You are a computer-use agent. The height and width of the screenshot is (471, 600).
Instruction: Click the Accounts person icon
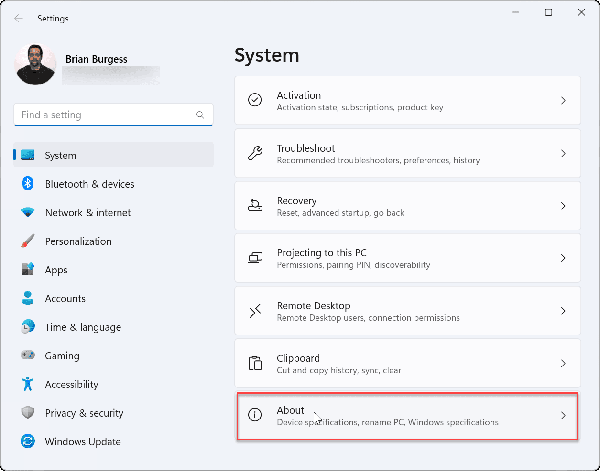[28, 298]
